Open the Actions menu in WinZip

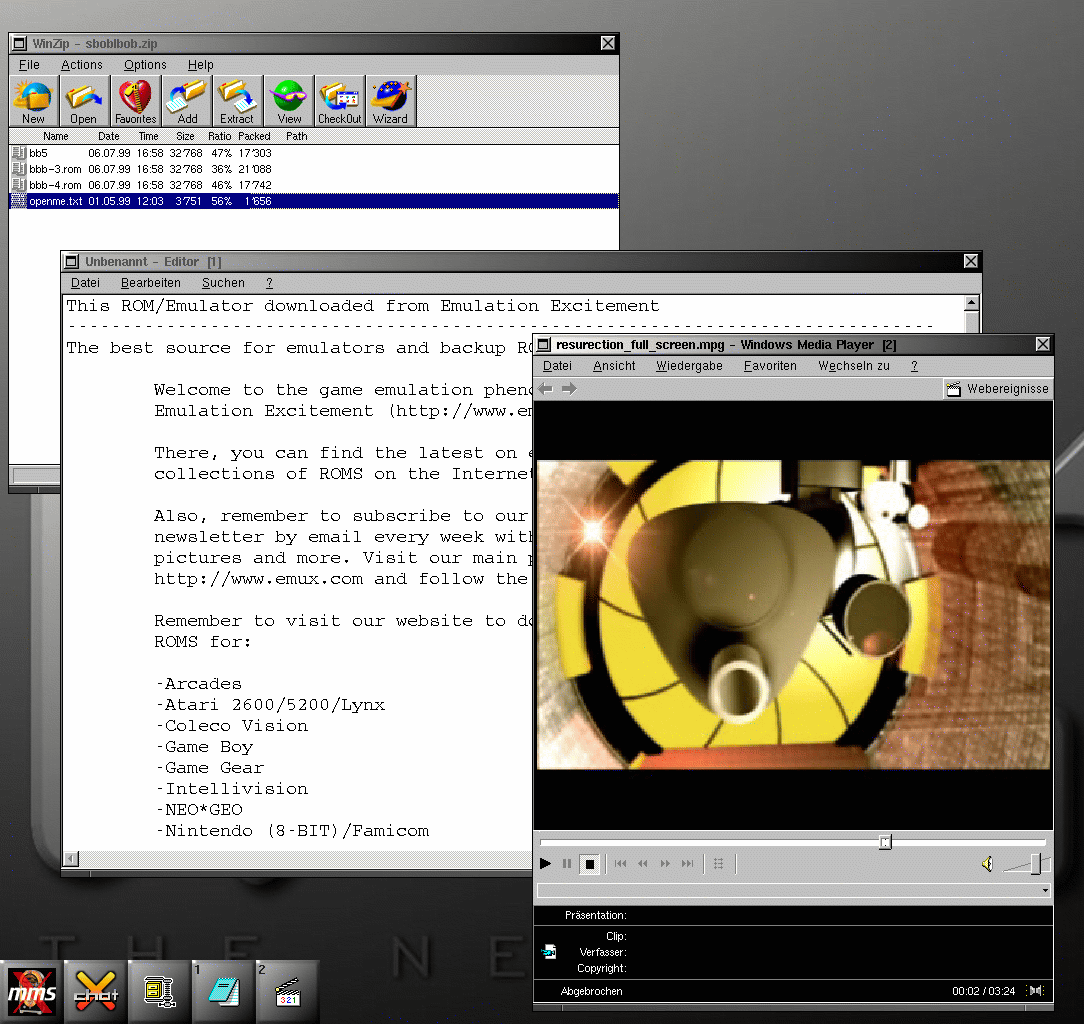point(81,65)
